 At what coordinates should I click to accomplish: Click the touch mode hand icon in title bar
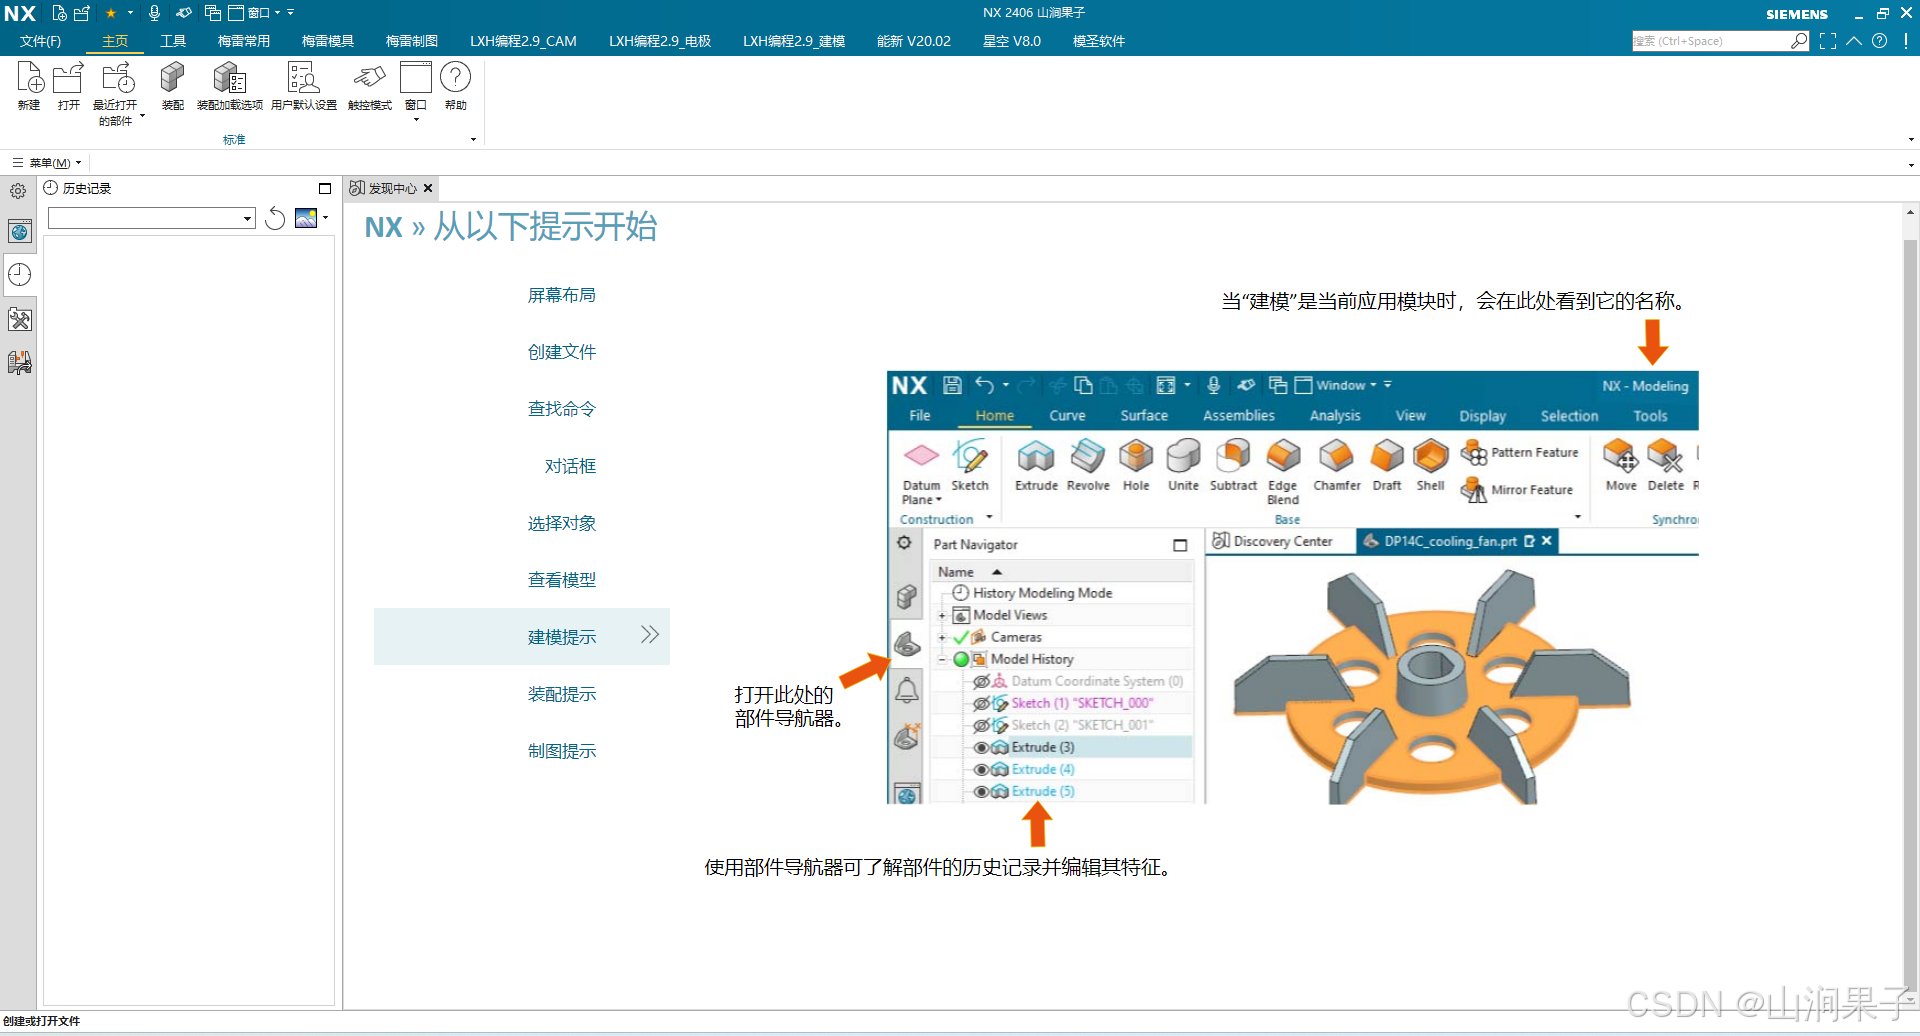coord(184,13)
